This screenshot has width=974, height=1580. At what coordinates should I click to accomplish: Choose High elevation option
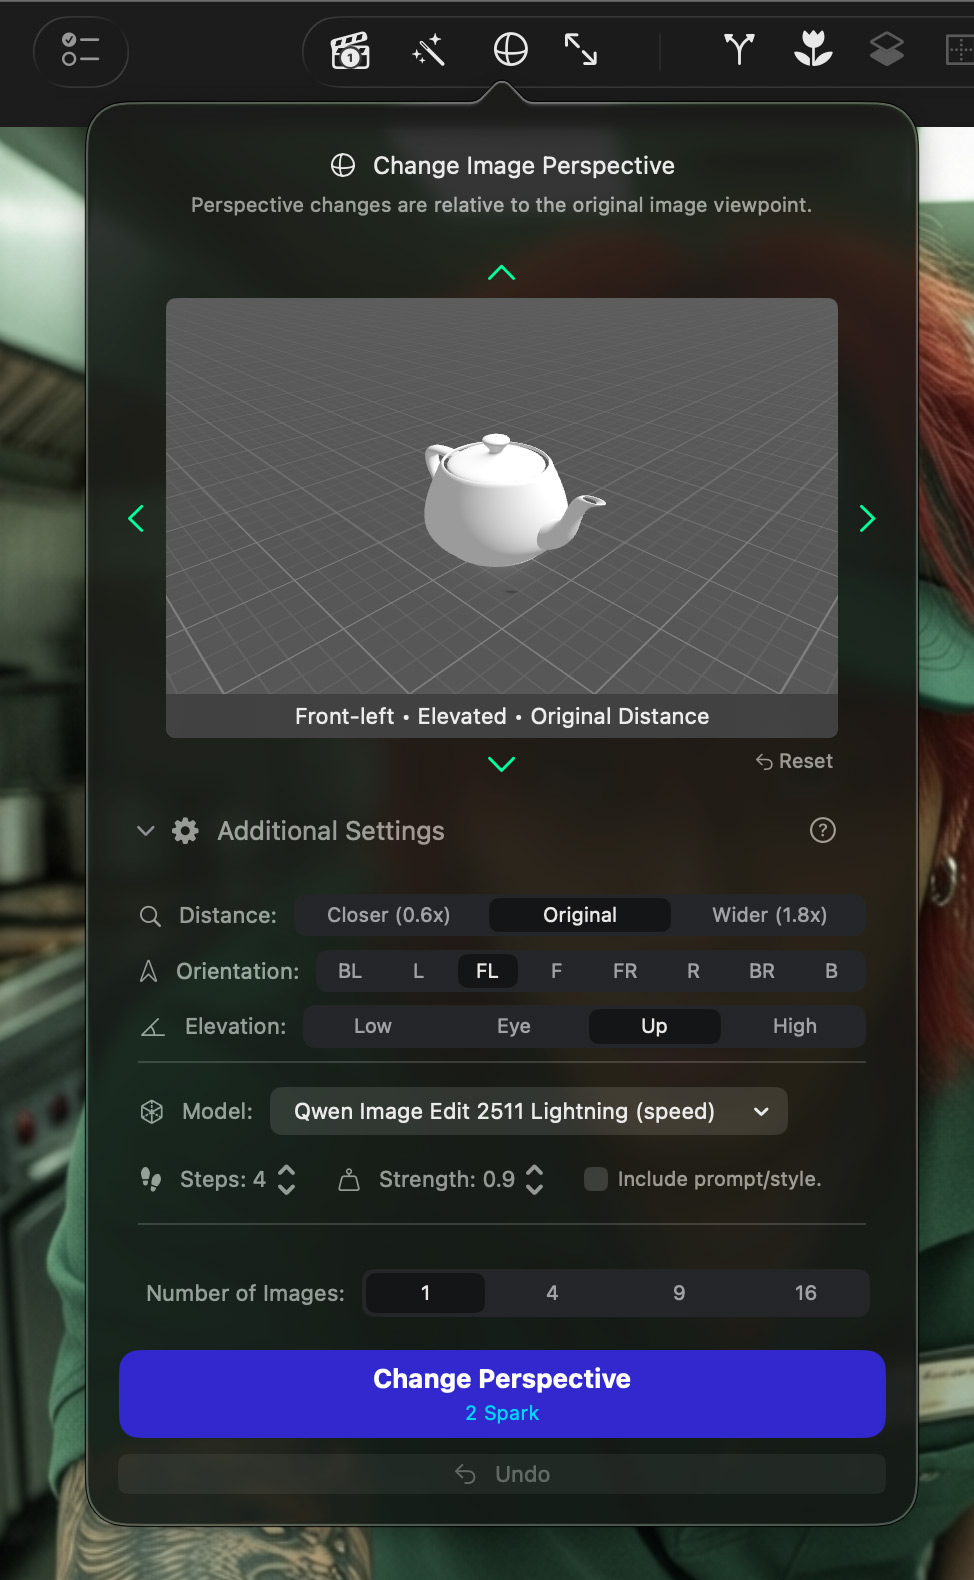point(794,1026)
